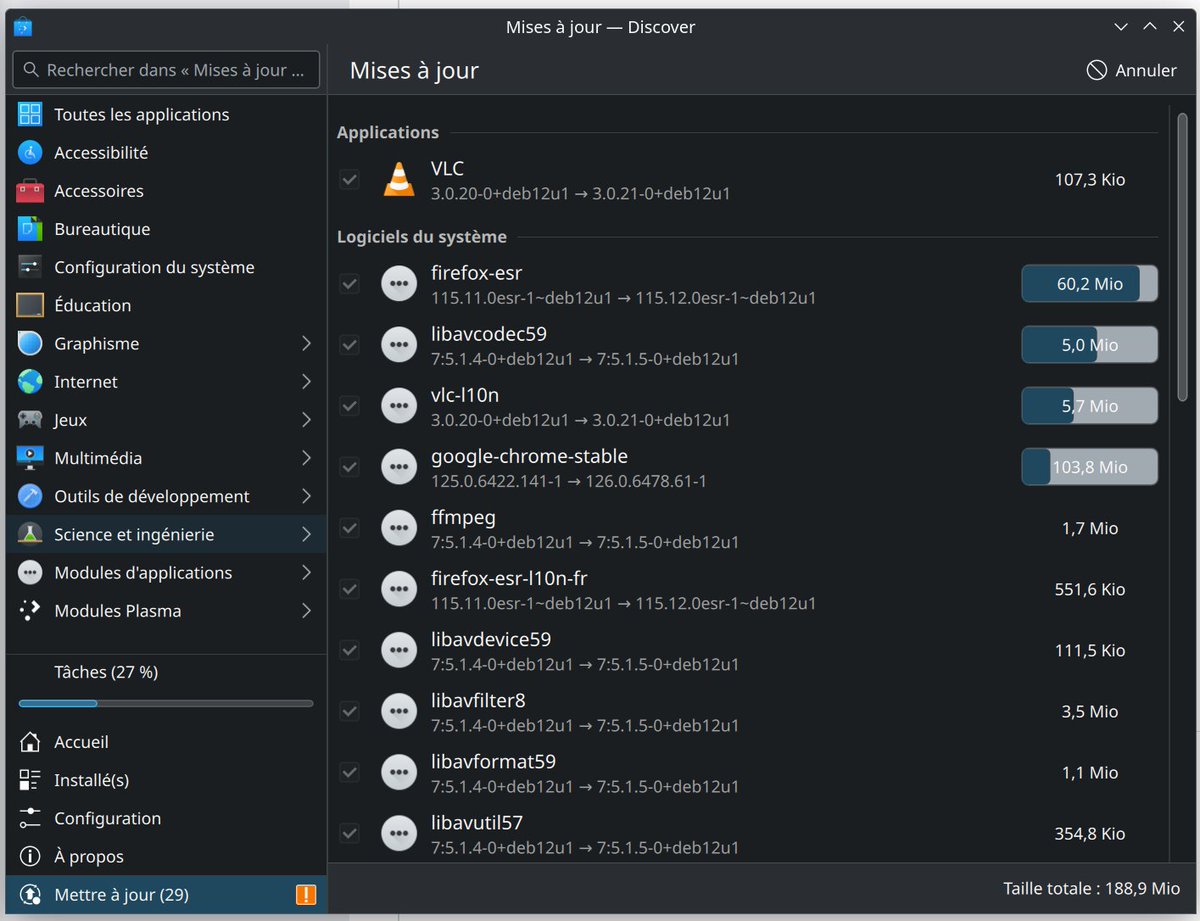
Task: Click the Configuration du système icon
Action: pyautogui.click(x=30, y=267)
